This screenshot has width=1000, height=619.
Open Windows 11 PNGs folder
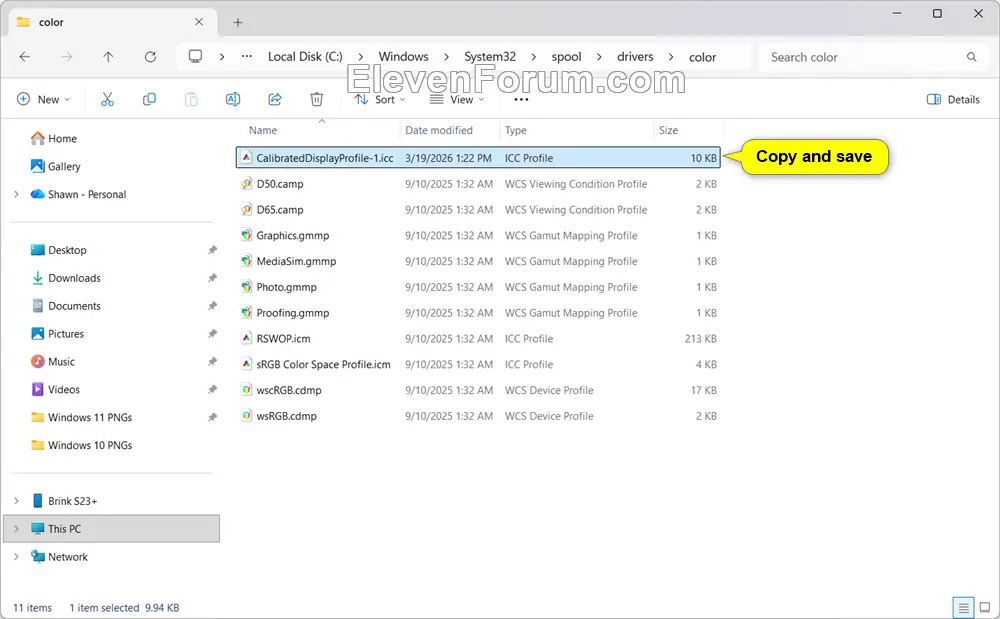point(82,418)
